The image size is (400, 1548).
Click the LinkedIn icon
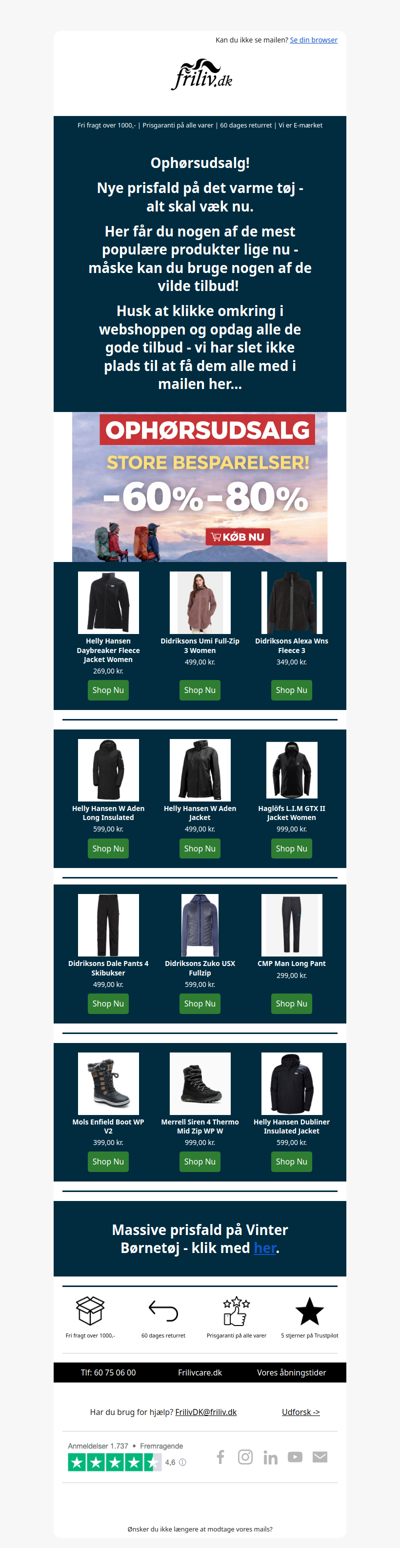pos(270,1457)
